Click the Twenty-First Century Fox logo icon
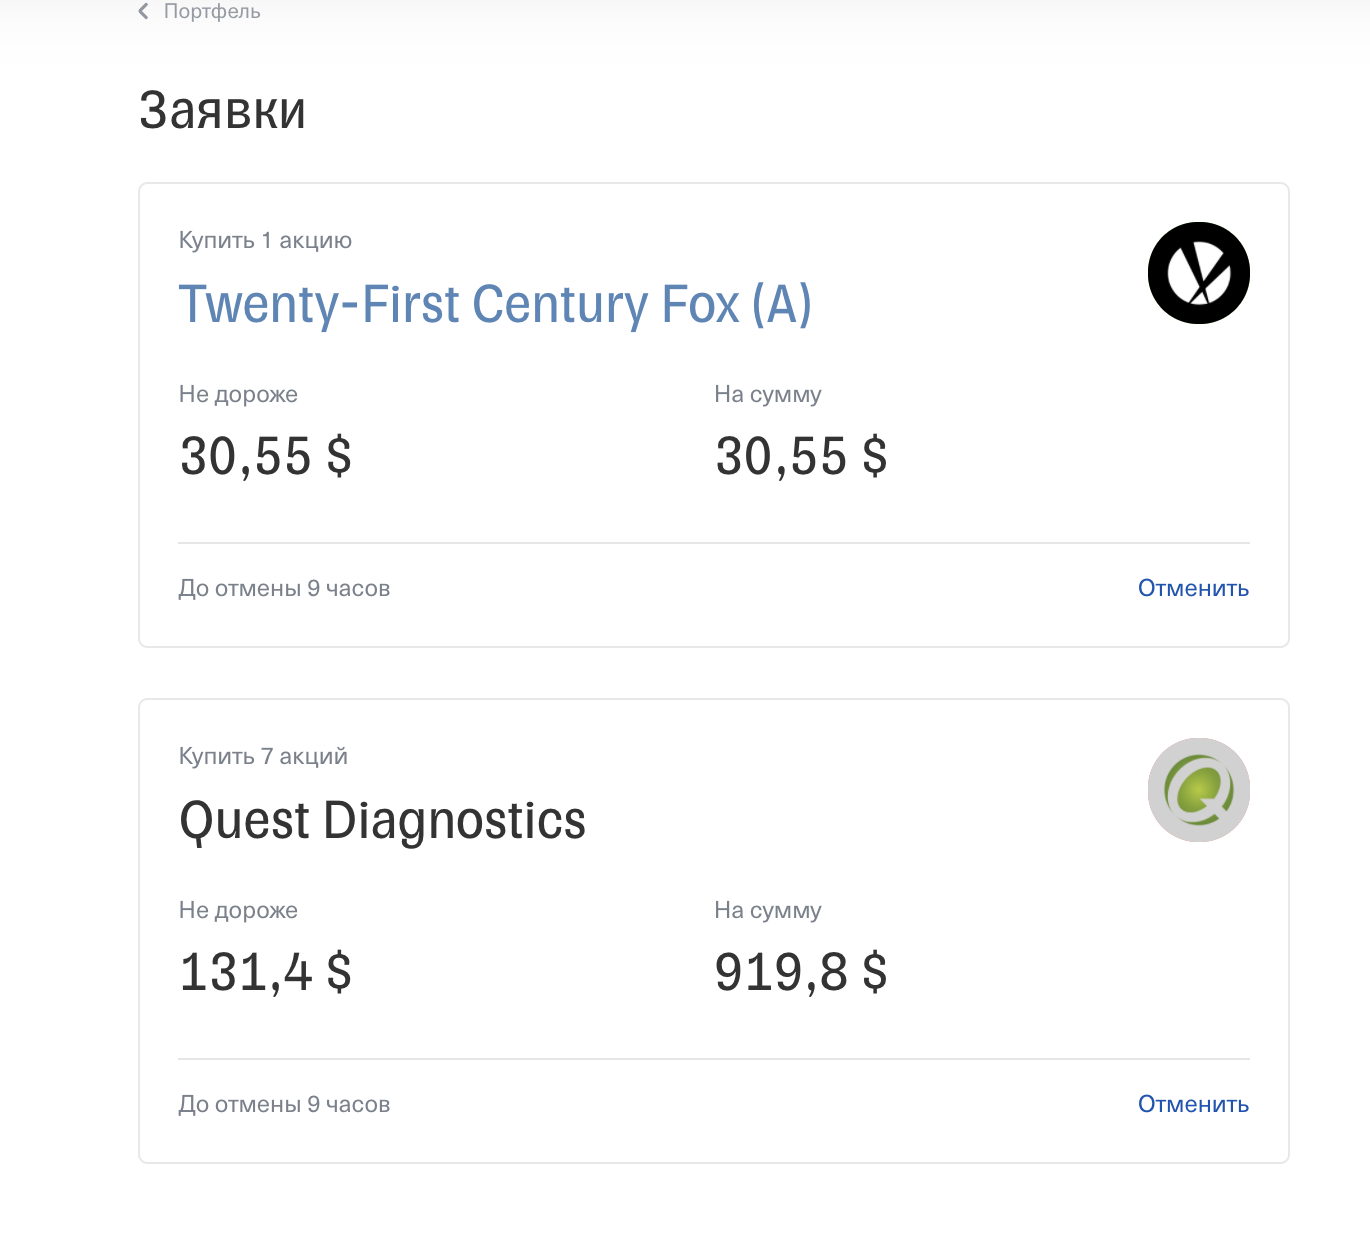This screenshot has width=1370, height=1252. pyautogui.click(x=1198, y=273)
